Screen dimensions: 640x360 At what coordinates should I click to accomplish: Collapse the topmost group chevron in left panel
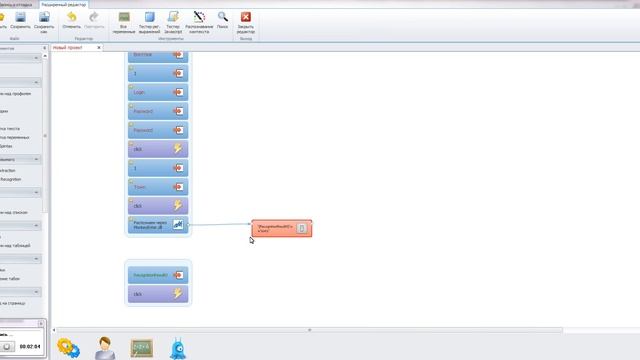36,58
